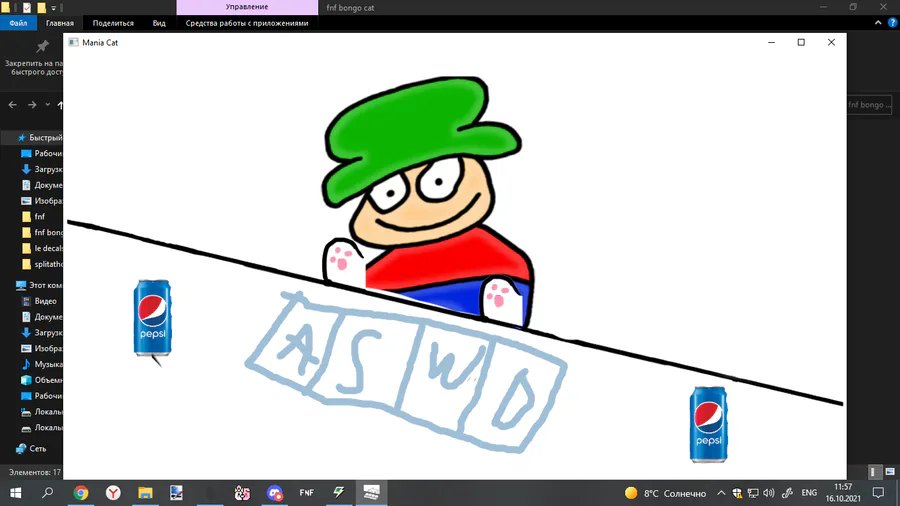The image size is (900, 506).
Task: Open Windows Security tray icon
Action: coord(737,493)
